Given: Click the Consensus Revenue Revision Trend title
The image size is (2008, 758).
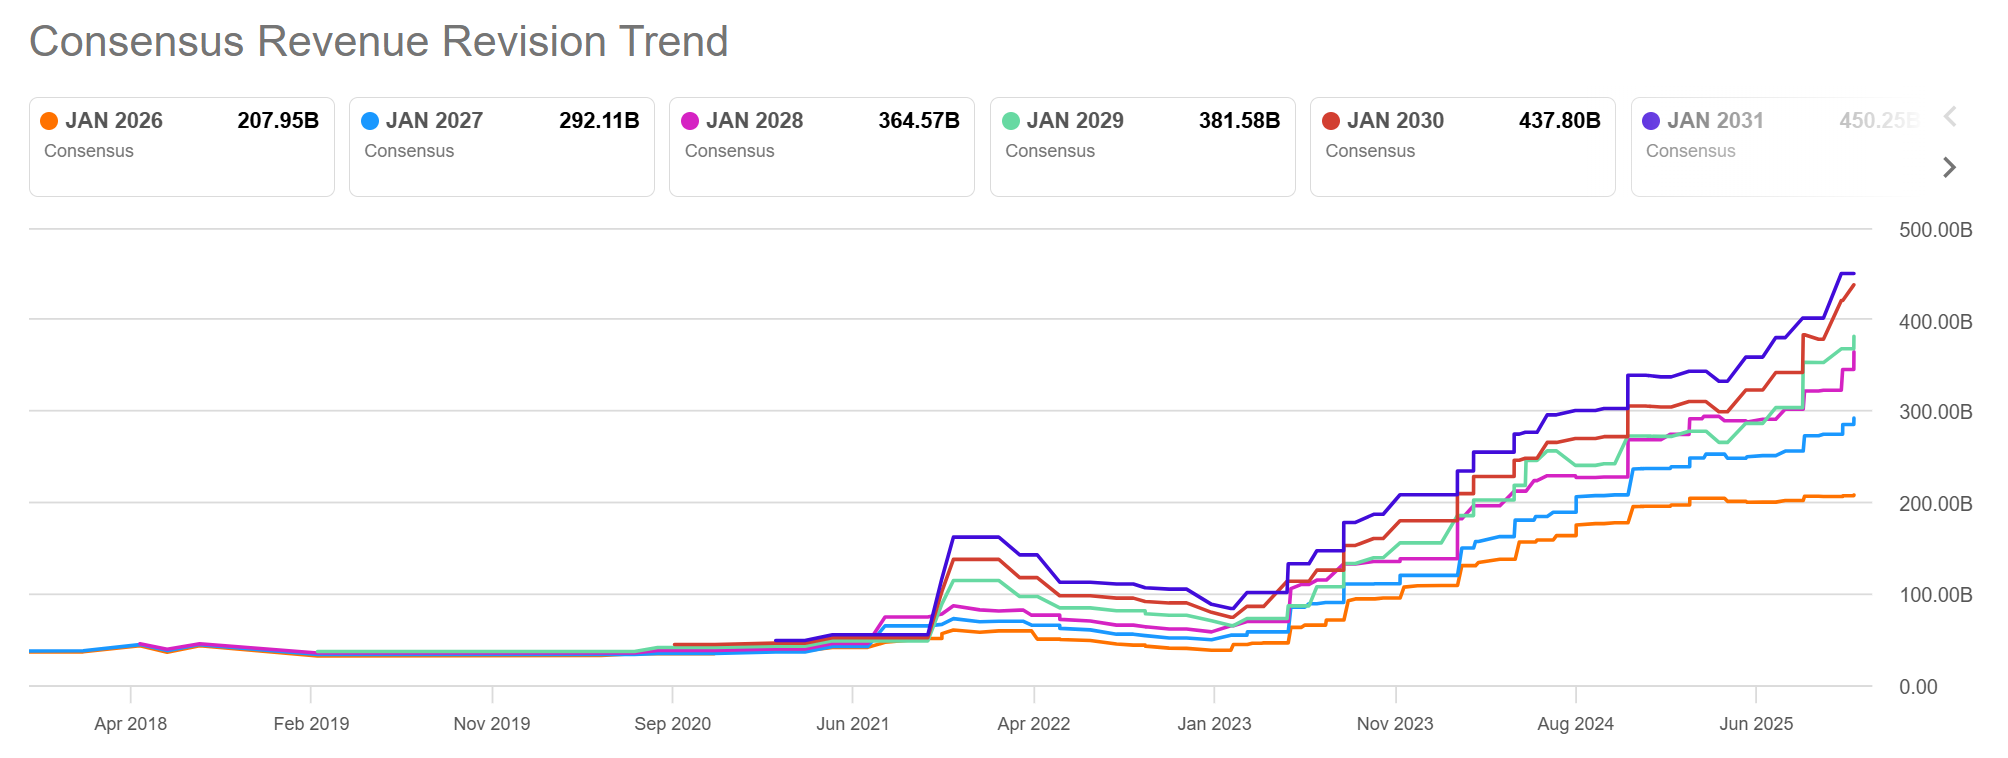Looking at the screenshot, I should 378,41.
